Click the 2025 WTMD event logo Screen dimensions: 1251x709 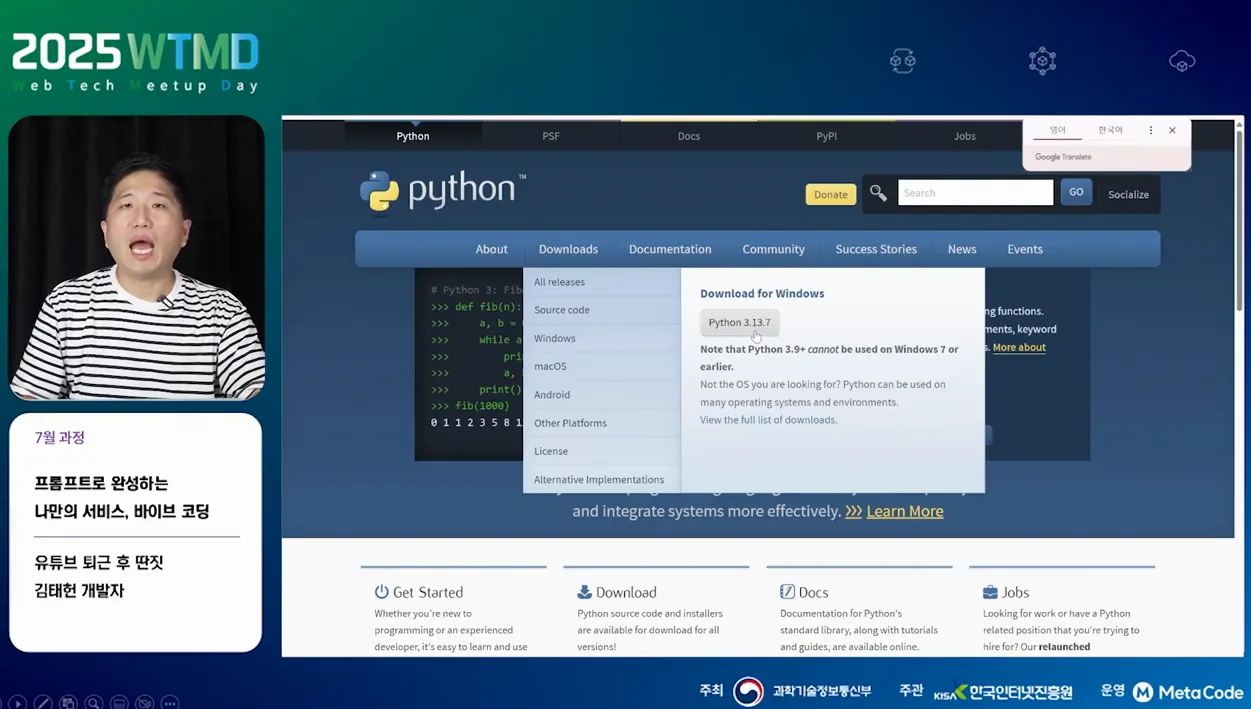point(135,62)
